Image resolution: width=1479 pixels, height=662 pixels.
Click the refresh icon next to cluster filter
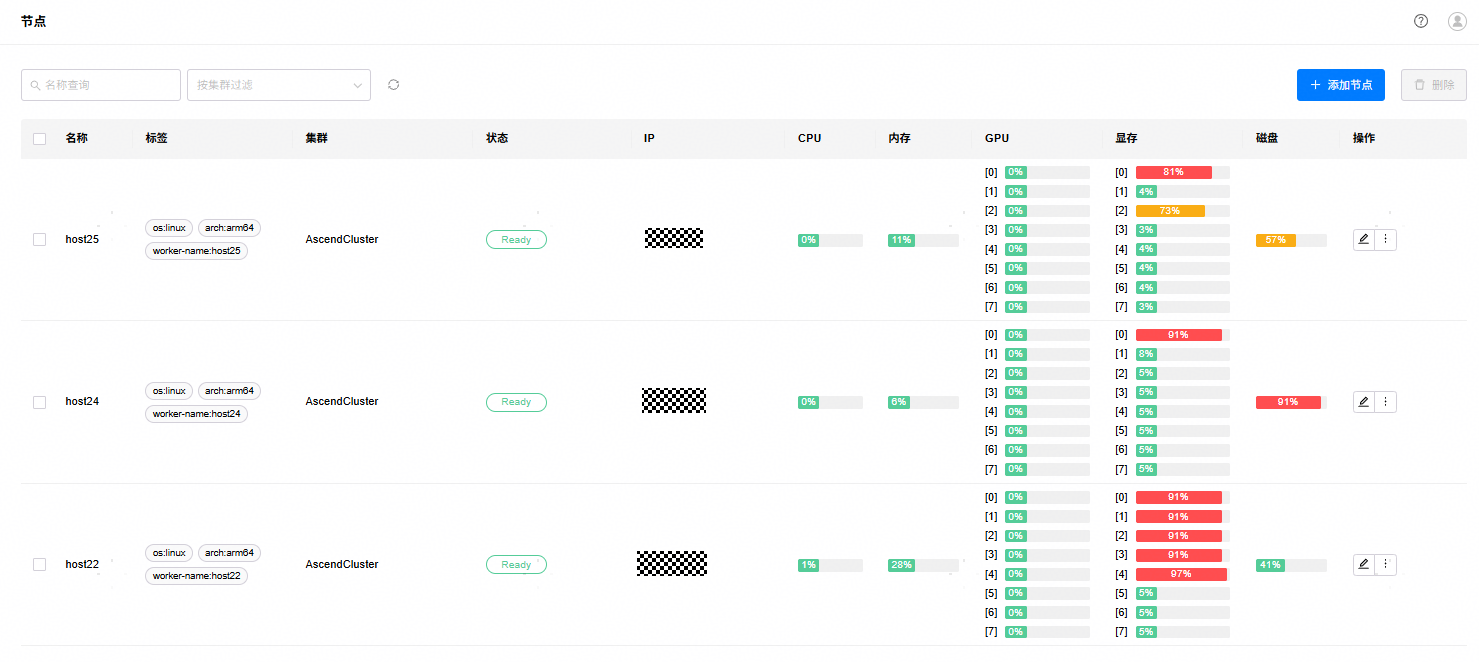pos(393,85)
